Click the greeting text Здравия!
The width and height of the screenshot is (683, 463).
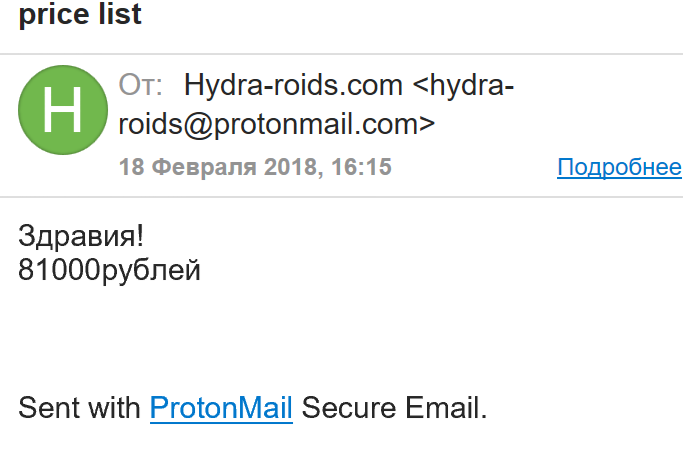[x=81, y=236]
